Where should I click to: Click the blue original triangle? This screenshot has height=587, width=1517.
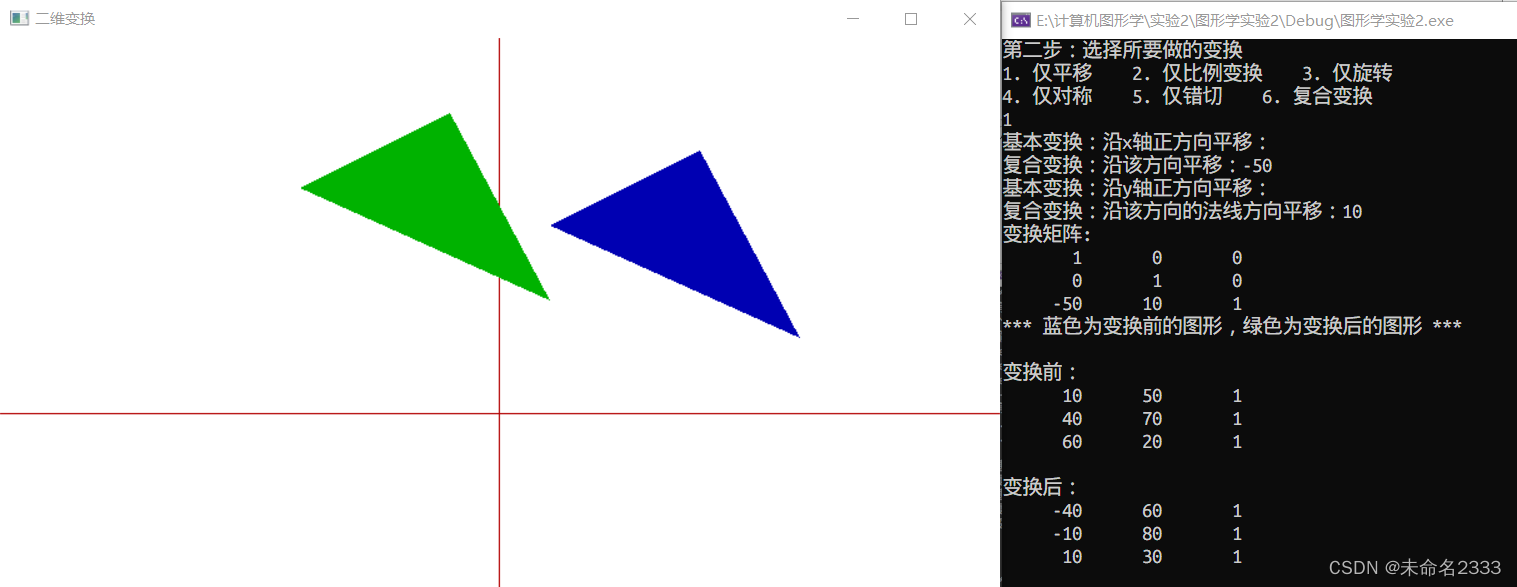point(685,238)
